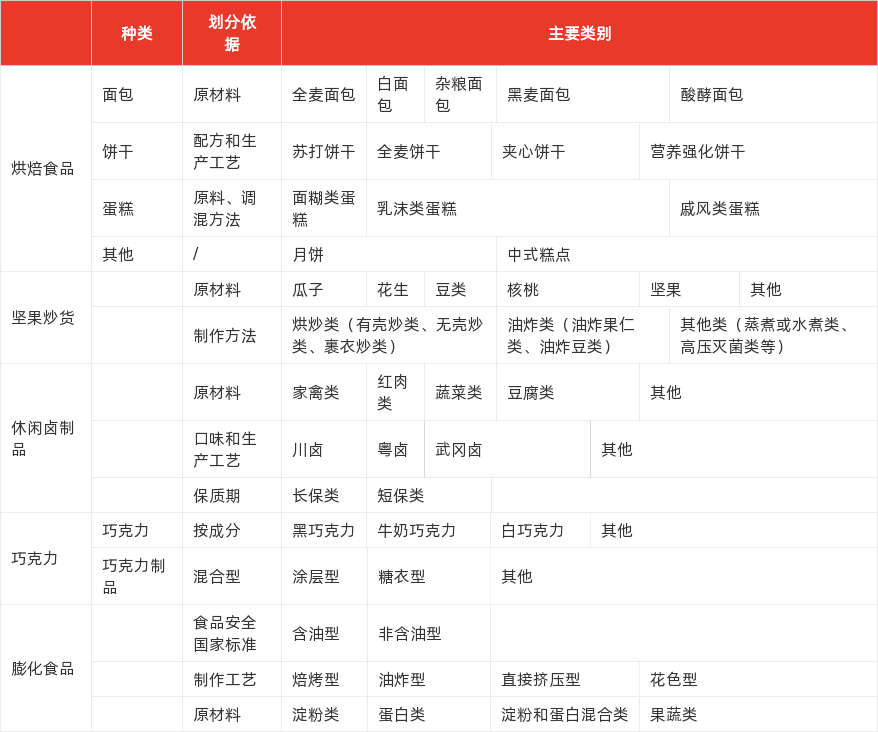Click the 月饼 cell

click(x=389, y=254)
